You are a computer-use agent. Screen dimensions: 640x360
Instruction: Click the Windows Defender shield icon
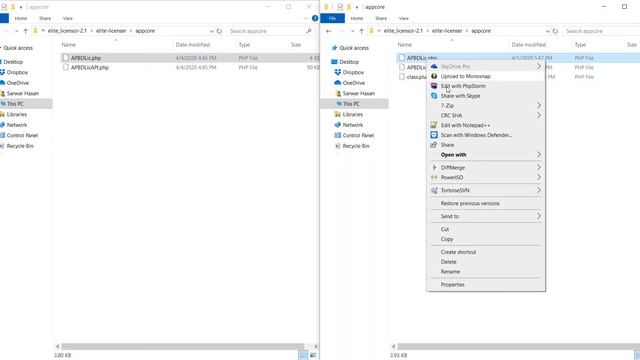(434, 135)
